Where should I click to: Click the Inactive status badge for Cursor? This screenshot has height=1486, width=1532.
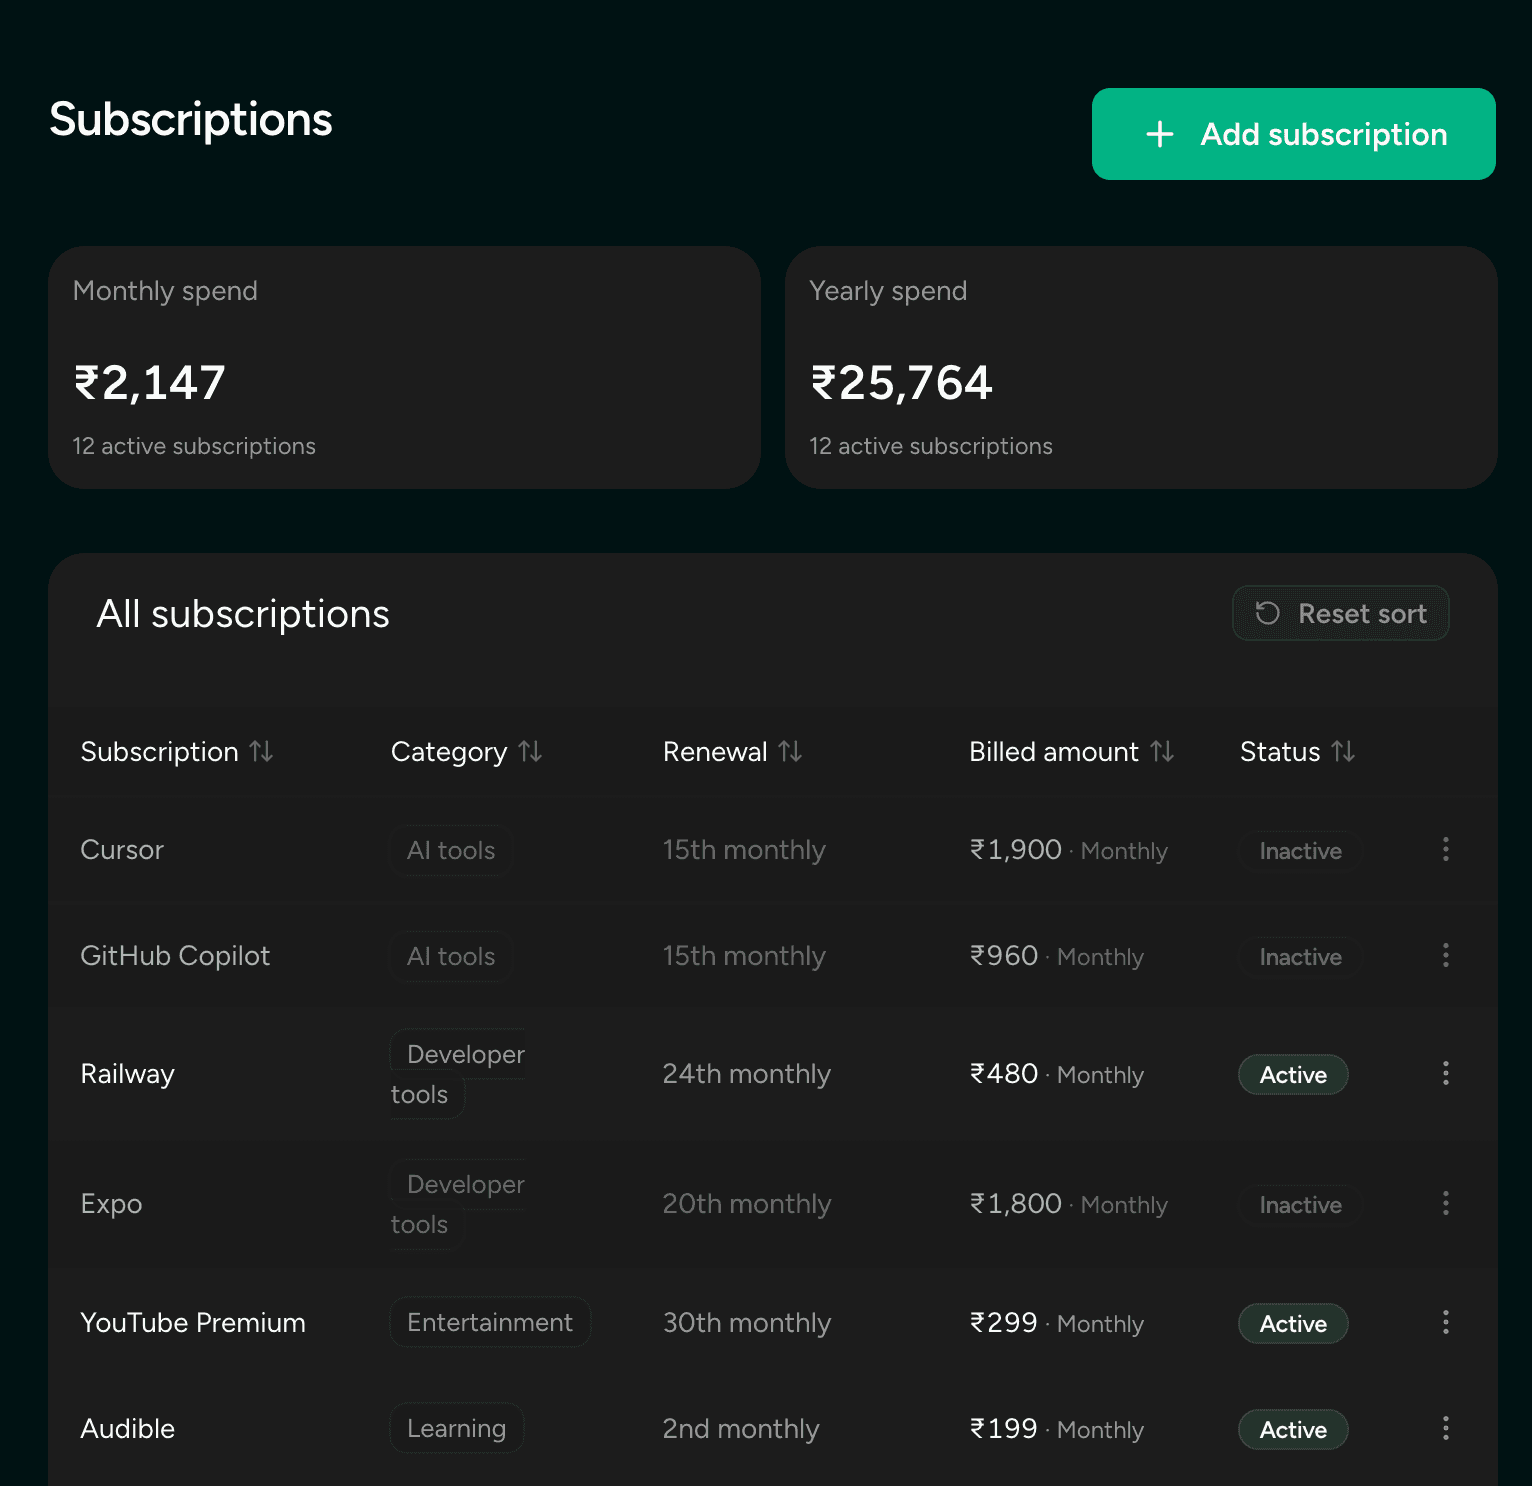(x=1300, y=851)
